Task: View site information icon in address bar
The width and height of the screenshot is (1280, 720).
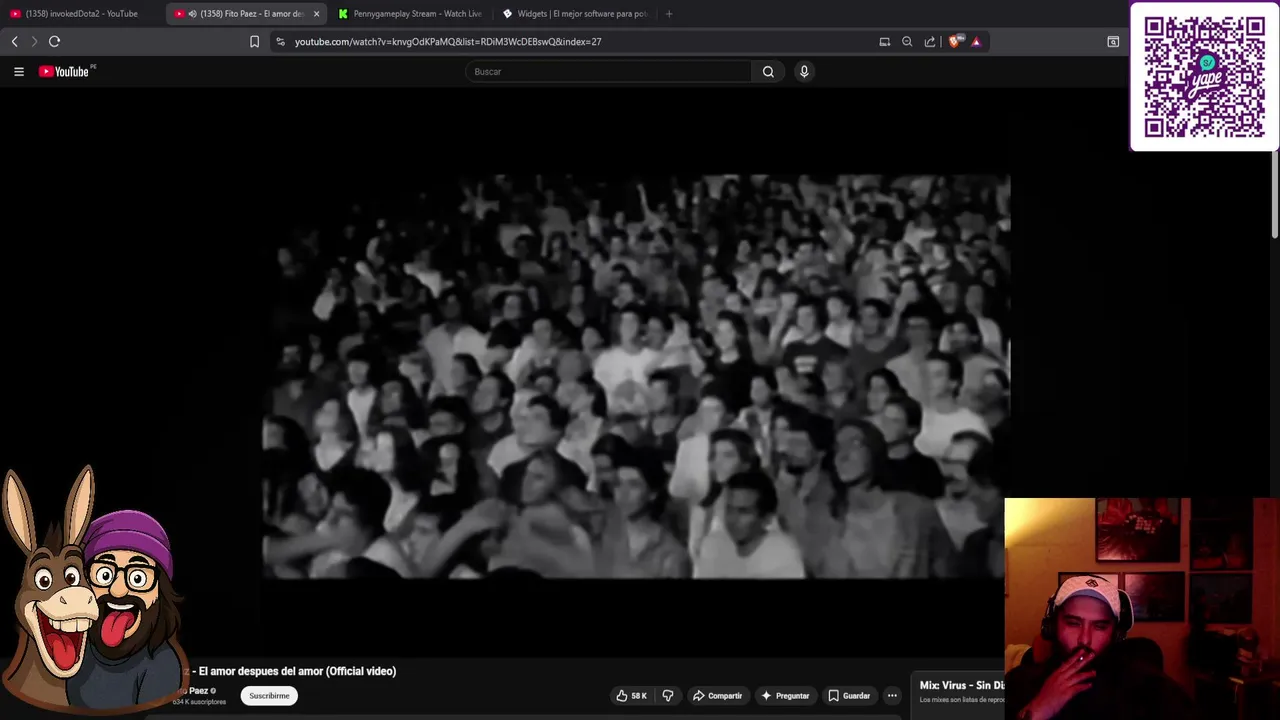Action: coord(281,41)
